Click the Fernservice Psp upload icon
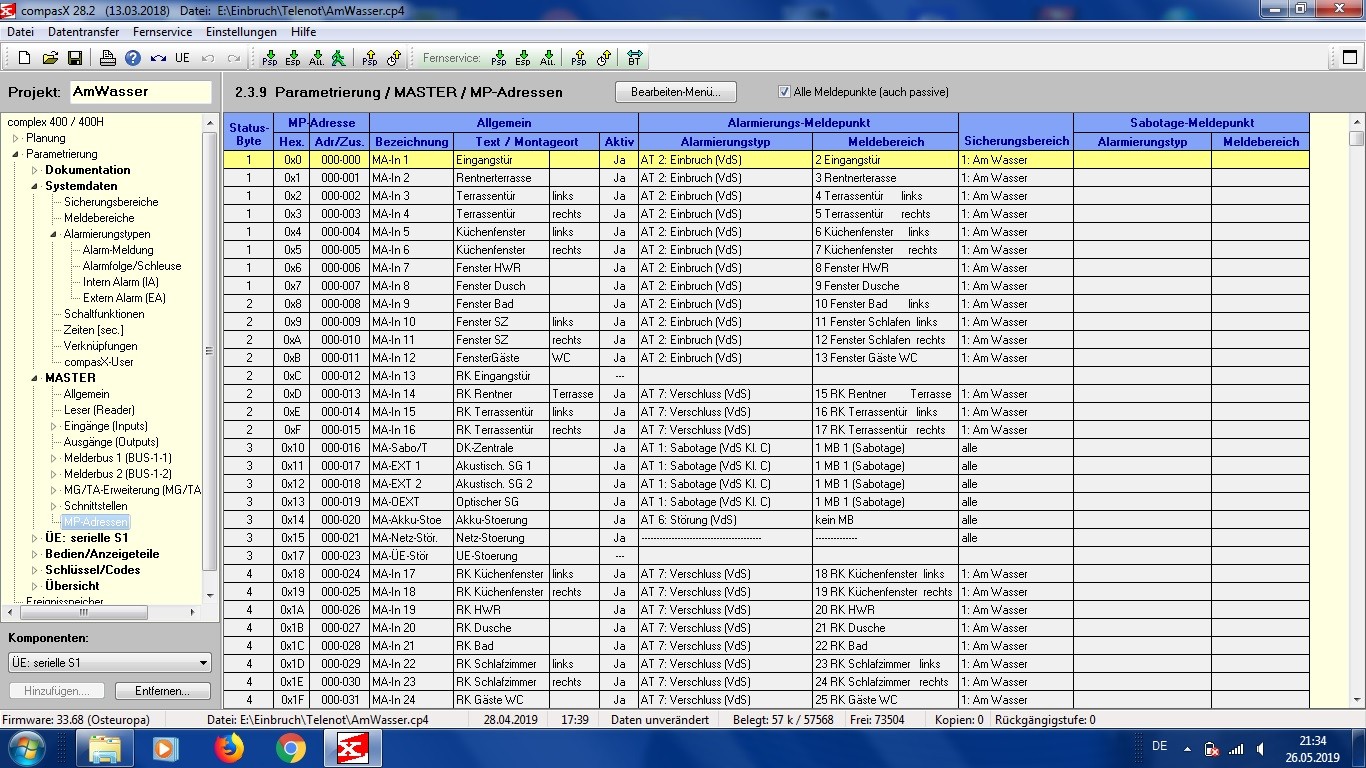Viewport: 1366px width, 768px height. pyautogui.click(x=579, y=58)
